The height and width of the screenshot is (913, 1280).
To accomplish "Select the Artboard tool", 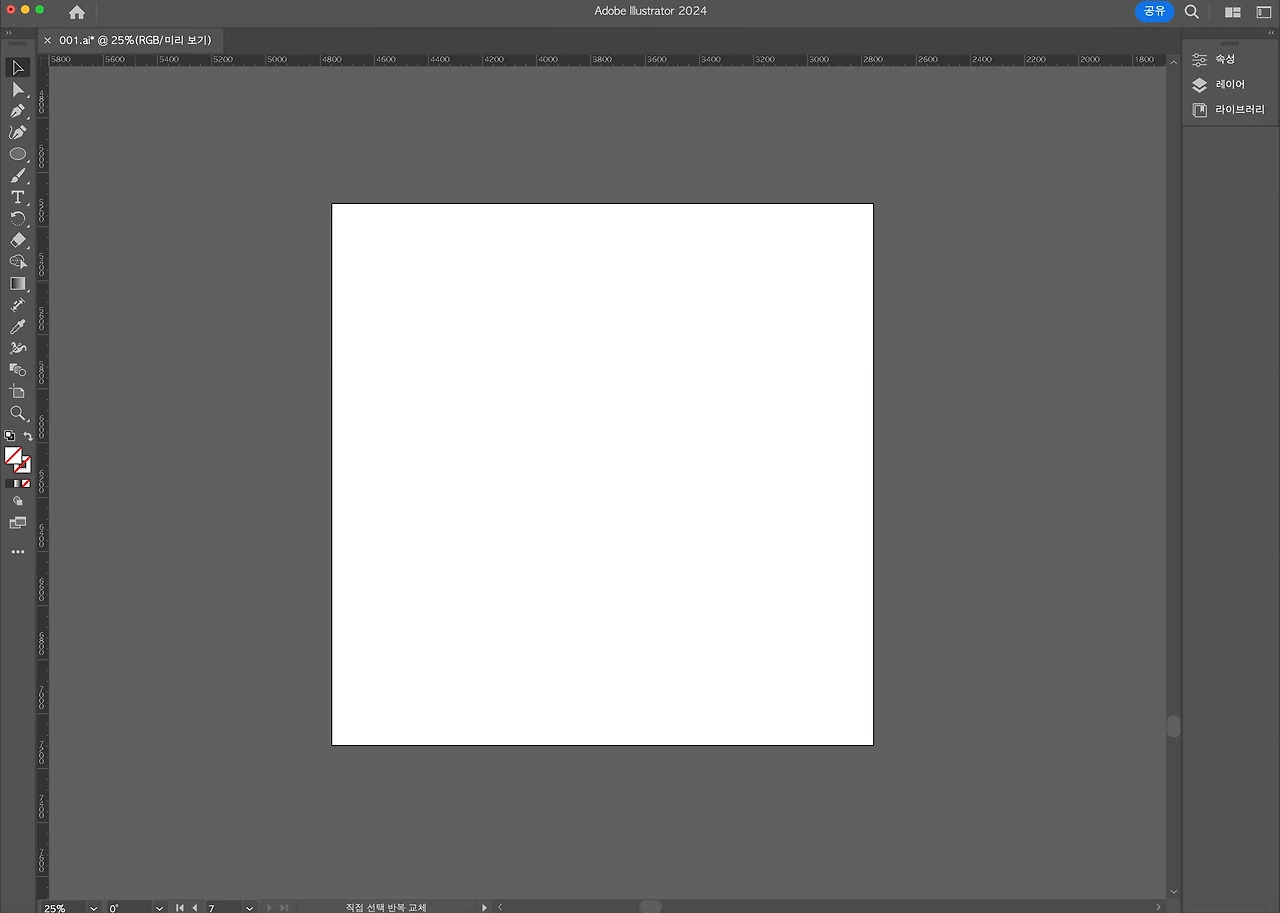I will [18, 392].
